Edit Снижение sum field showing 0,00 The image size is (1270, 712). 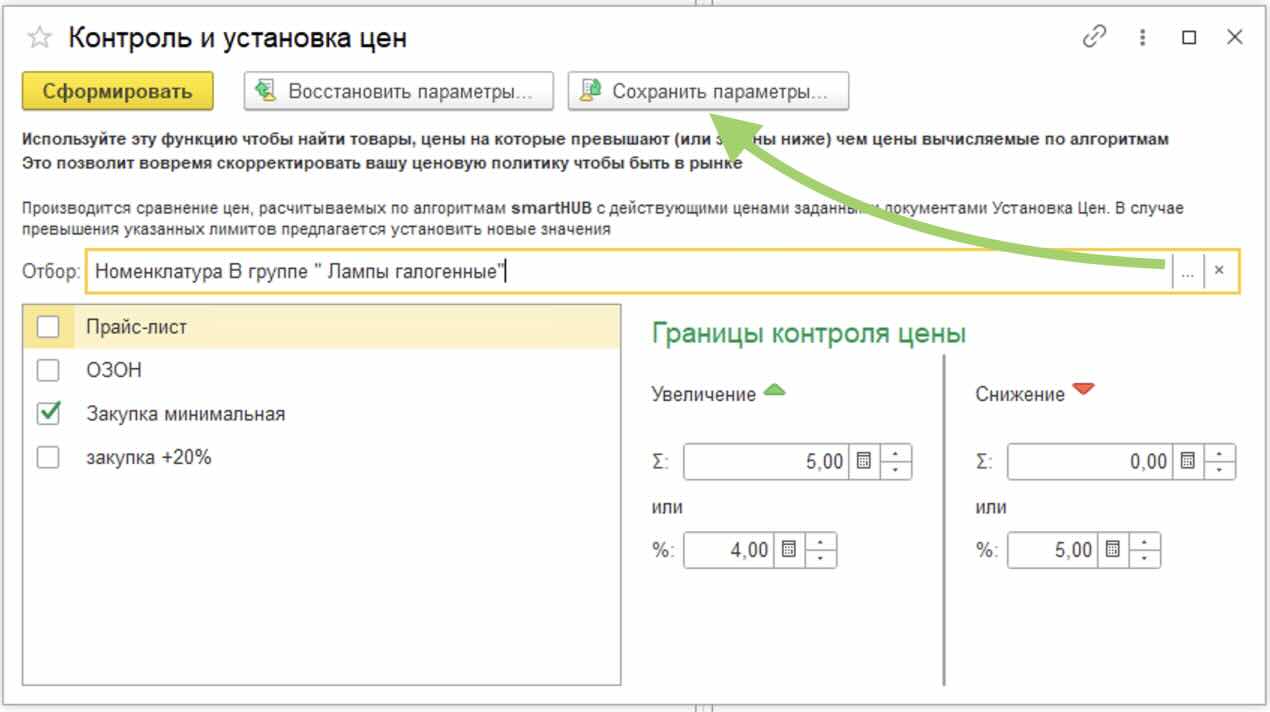tap(1091, 462)
